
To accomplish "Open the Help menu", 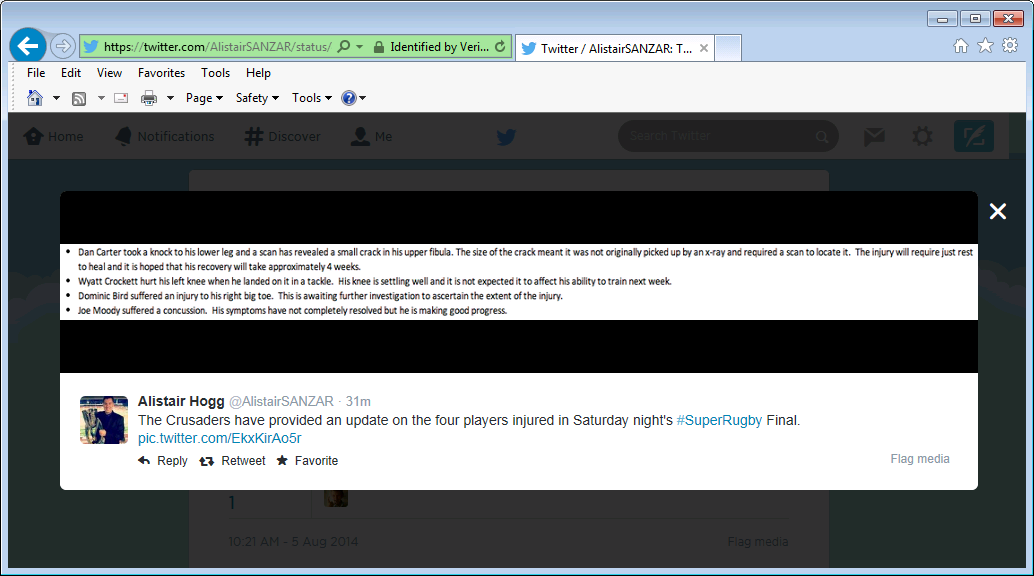I will click(258, 73).
